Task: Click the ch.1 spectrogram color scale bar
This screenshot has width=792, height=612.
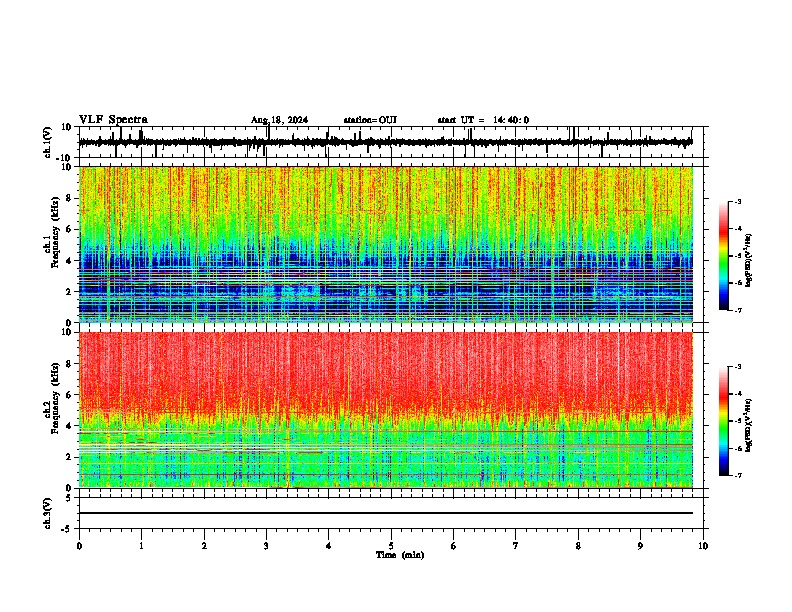Action: click(724, 256)
